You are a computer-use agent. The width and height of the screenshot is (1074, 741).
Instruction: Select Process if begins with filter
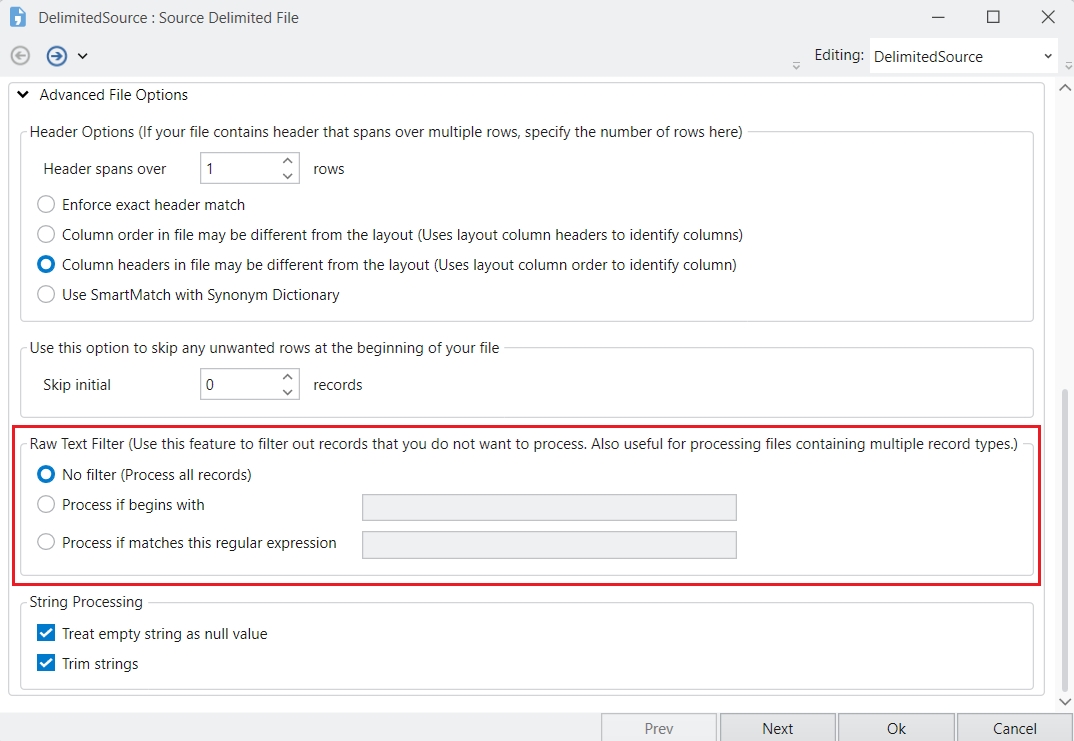click(46, 505)
